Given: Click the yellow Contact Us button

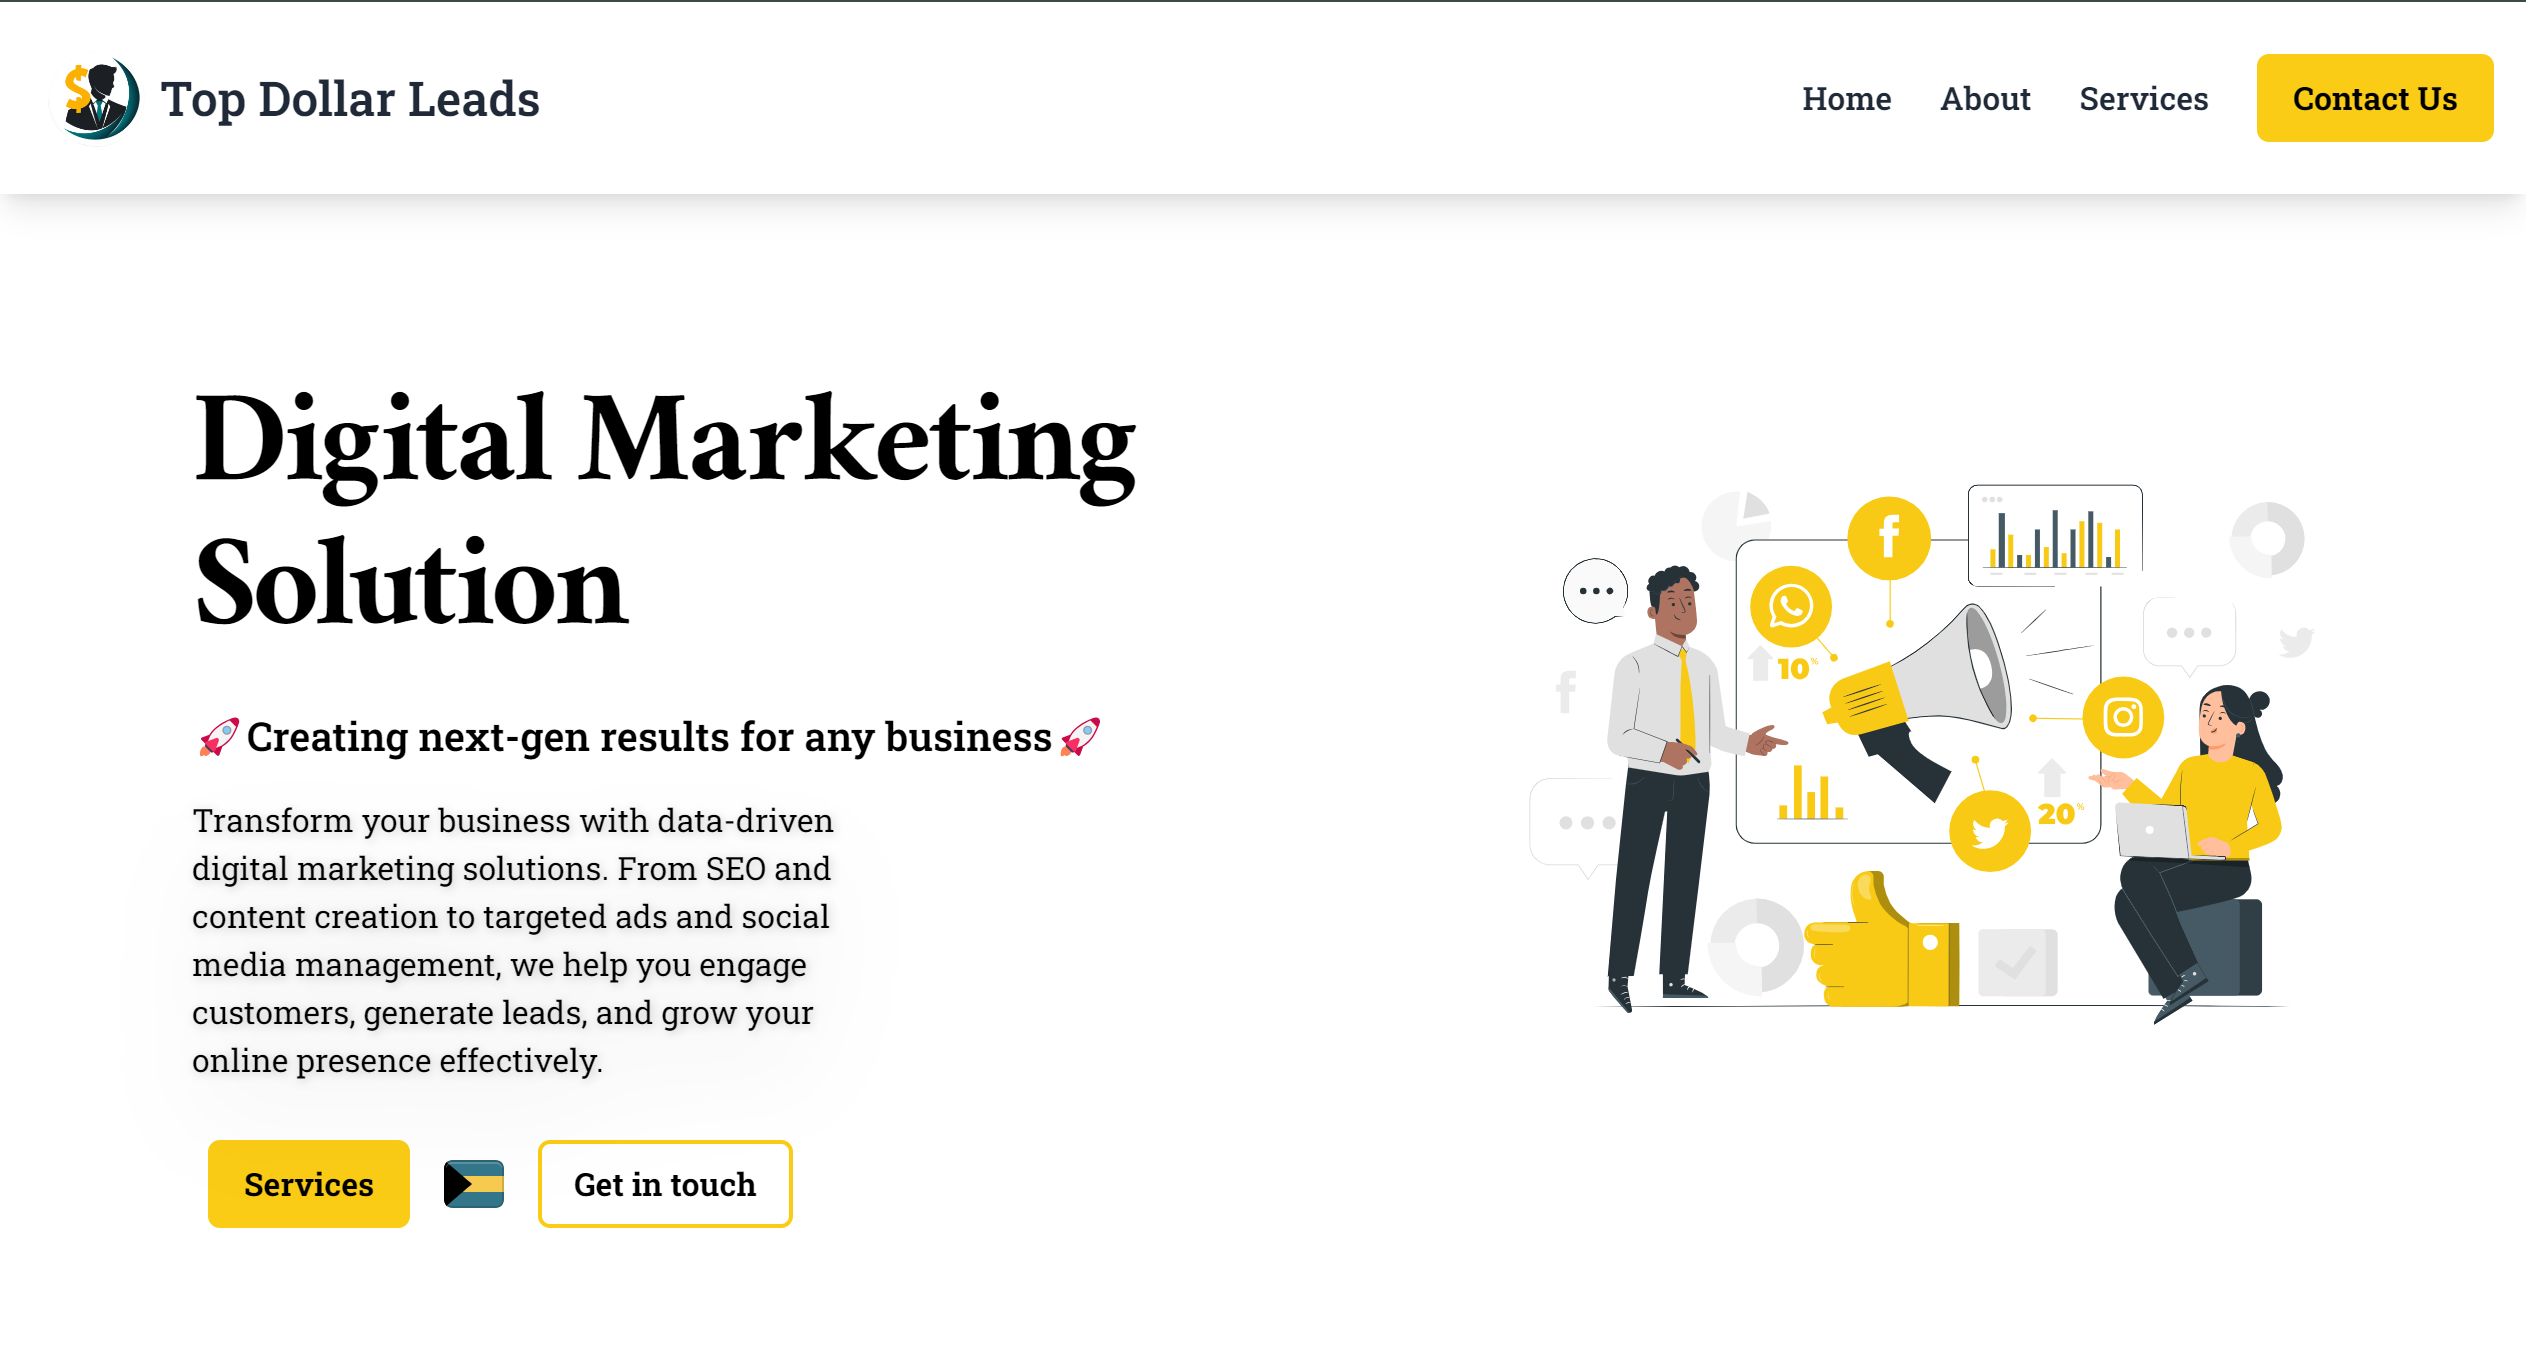Looking at the screenshot, I should [2375, 98].
